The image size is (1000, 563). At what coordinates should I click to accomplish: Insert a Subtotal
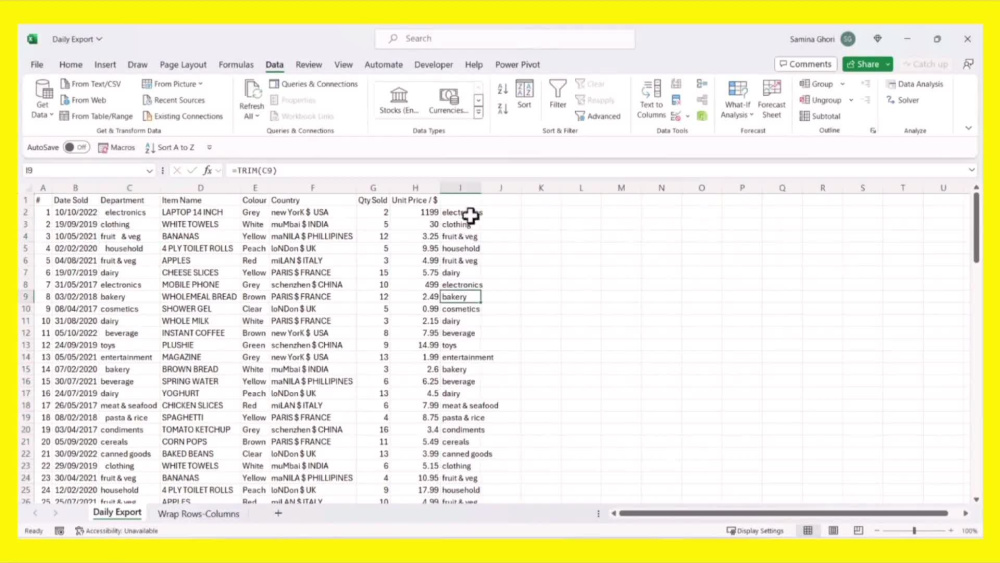[x=820, y=116]
